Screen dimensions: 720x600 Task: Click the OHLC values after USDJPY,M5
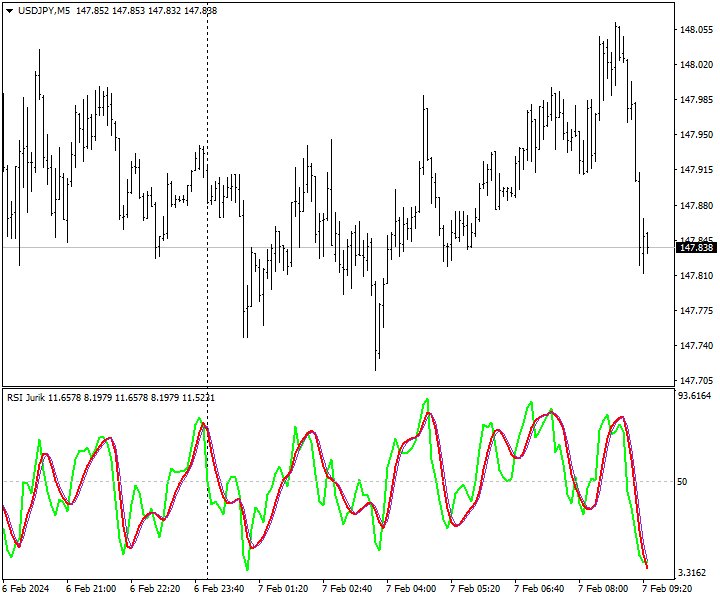(146, 11)
